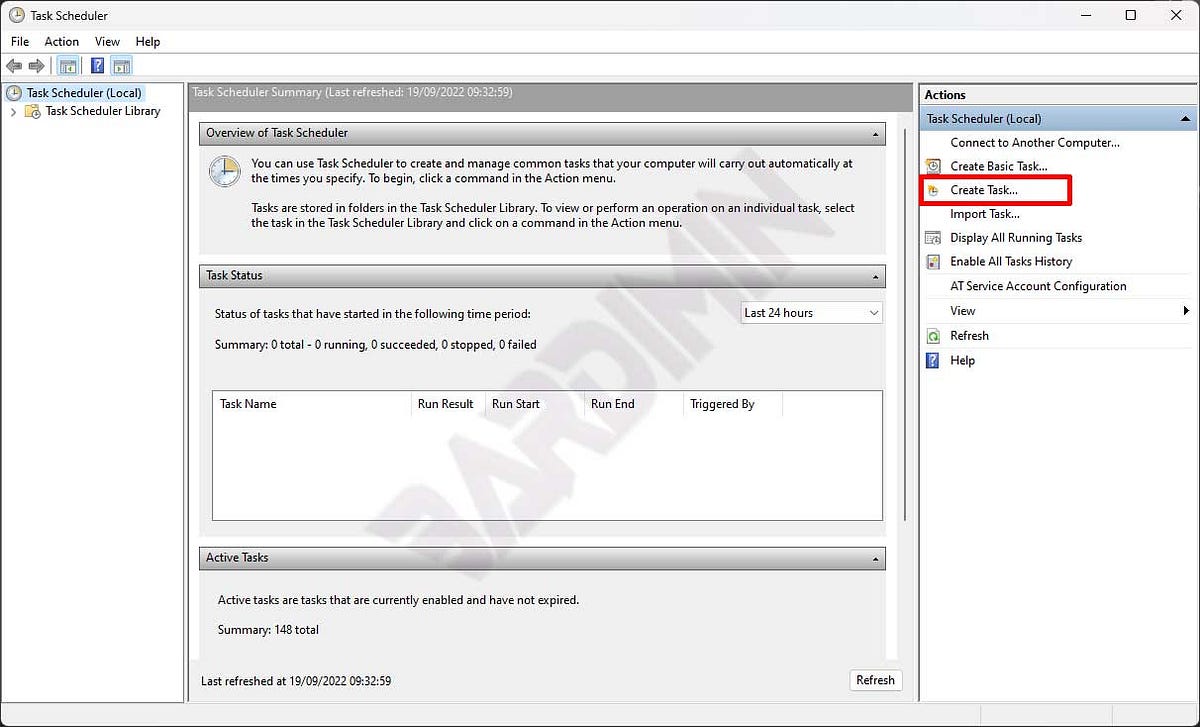The width and height of the screenshot is (1200, 727).
Task: Open the Show/Hide Action Pane toolbar icon
Action: coord(121,65)
